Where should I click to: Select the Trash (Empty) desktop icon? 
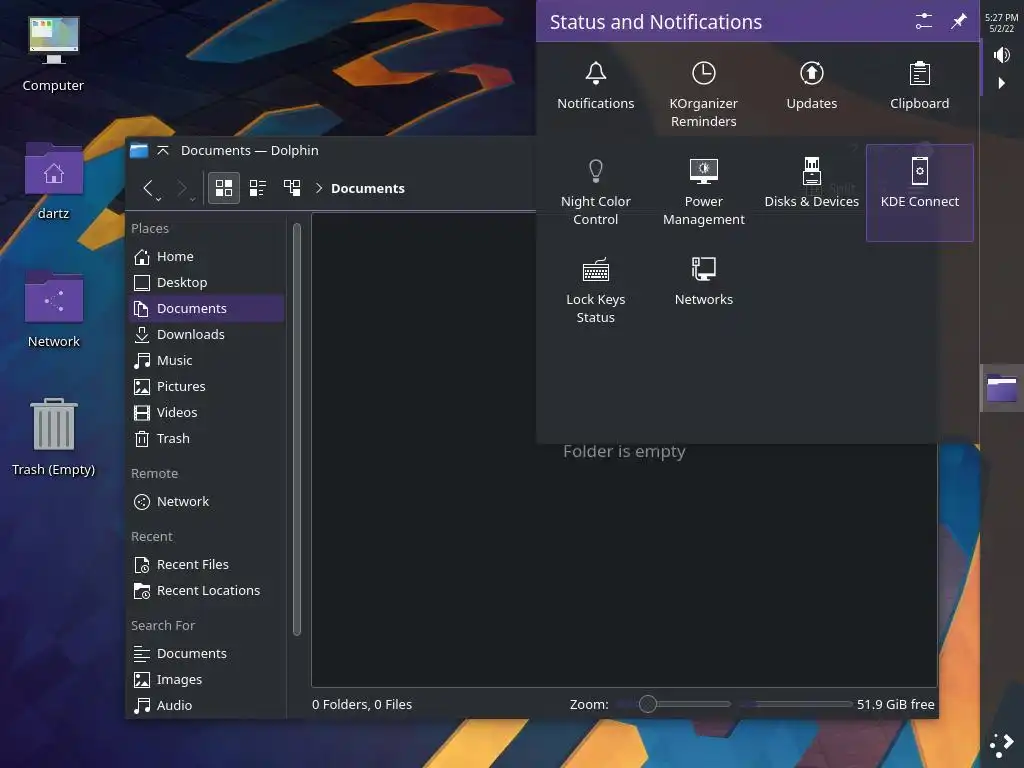tap(53, 437)
